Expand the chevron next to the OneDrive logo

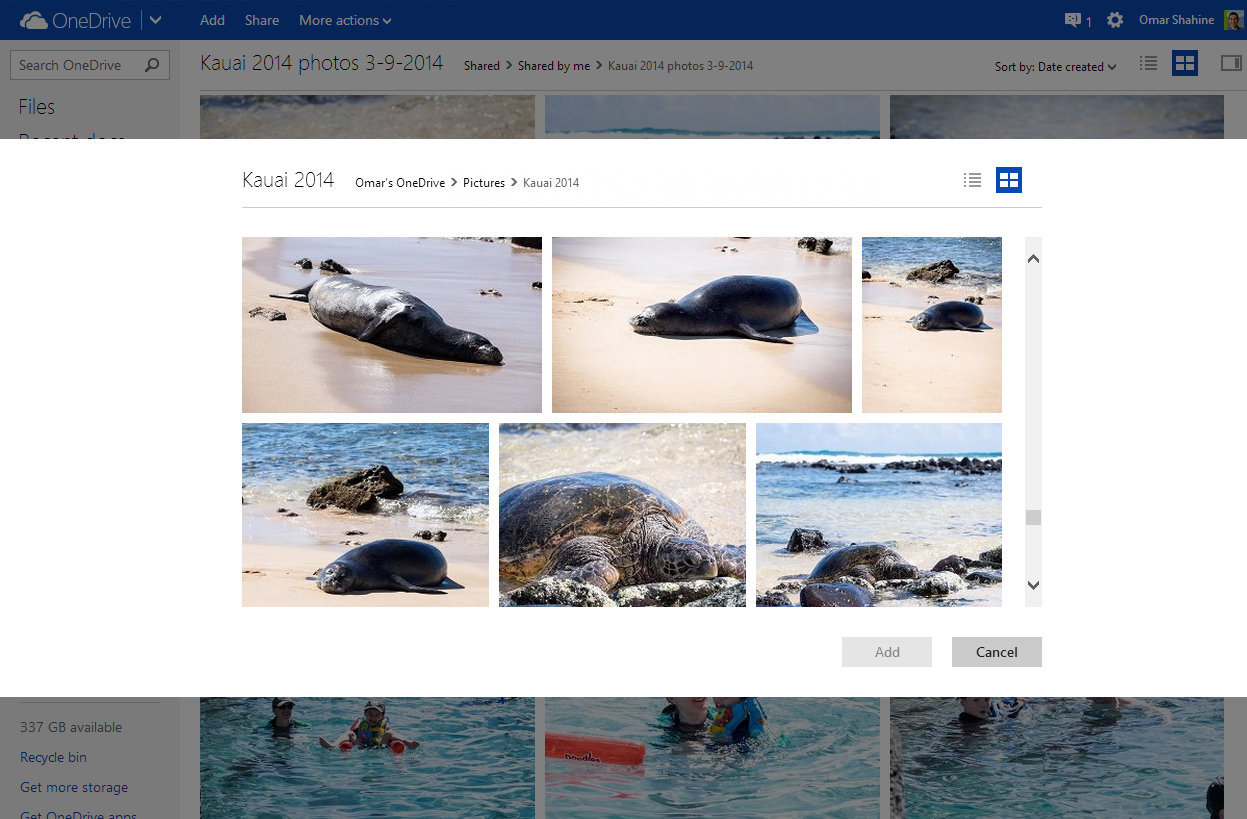[155, 19]
